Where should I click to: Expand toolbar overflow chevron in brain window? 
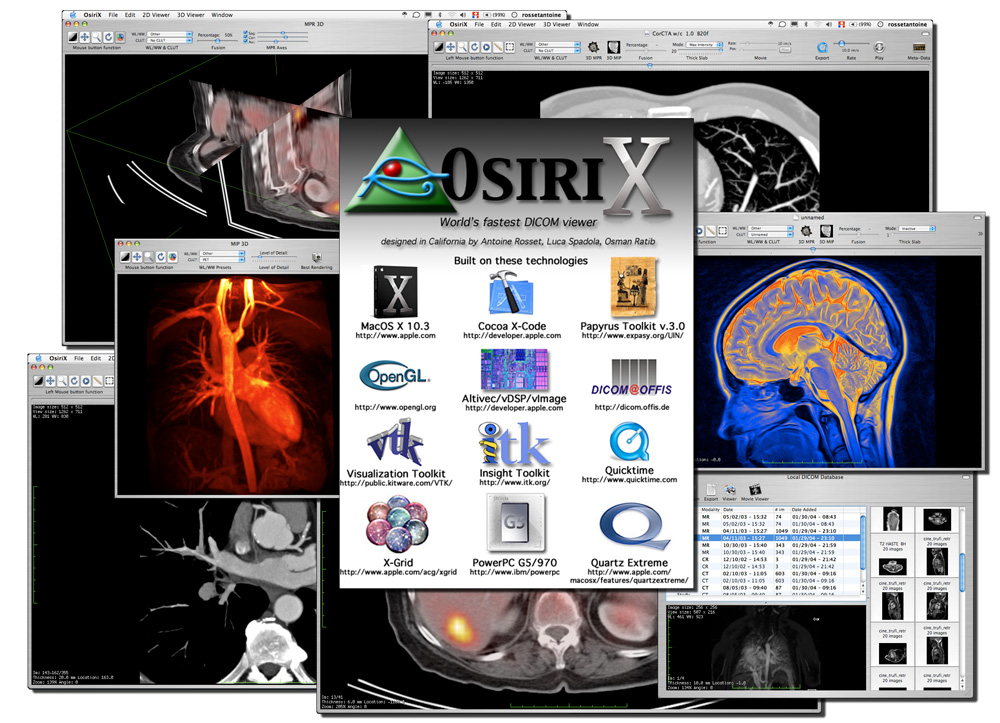(980, 233)
